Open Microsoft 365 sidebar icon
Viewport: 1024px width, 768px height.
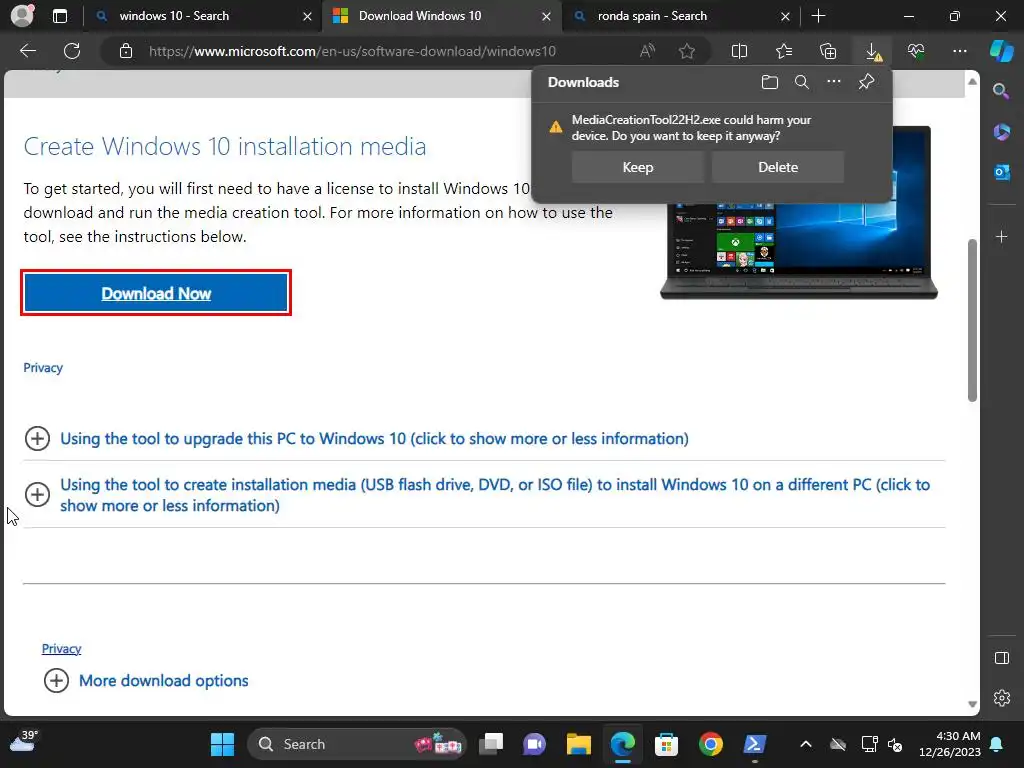[x=1001, y=132]
